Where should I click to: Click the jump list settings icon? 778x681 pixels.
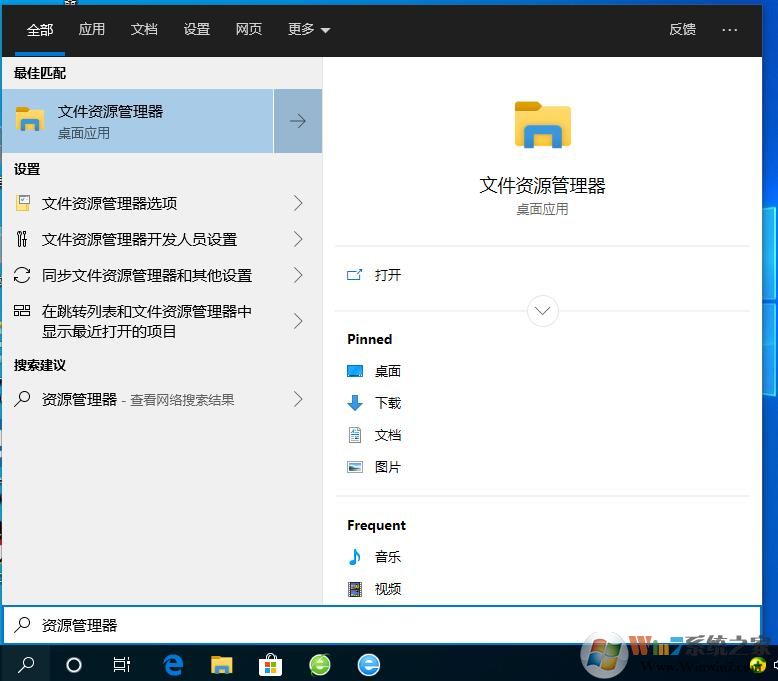22,311
